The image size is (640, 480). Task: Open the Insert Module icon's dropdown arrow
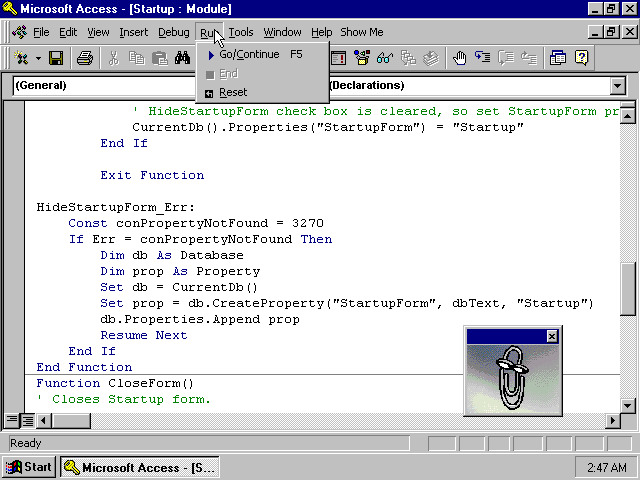(x=38, y=58)
